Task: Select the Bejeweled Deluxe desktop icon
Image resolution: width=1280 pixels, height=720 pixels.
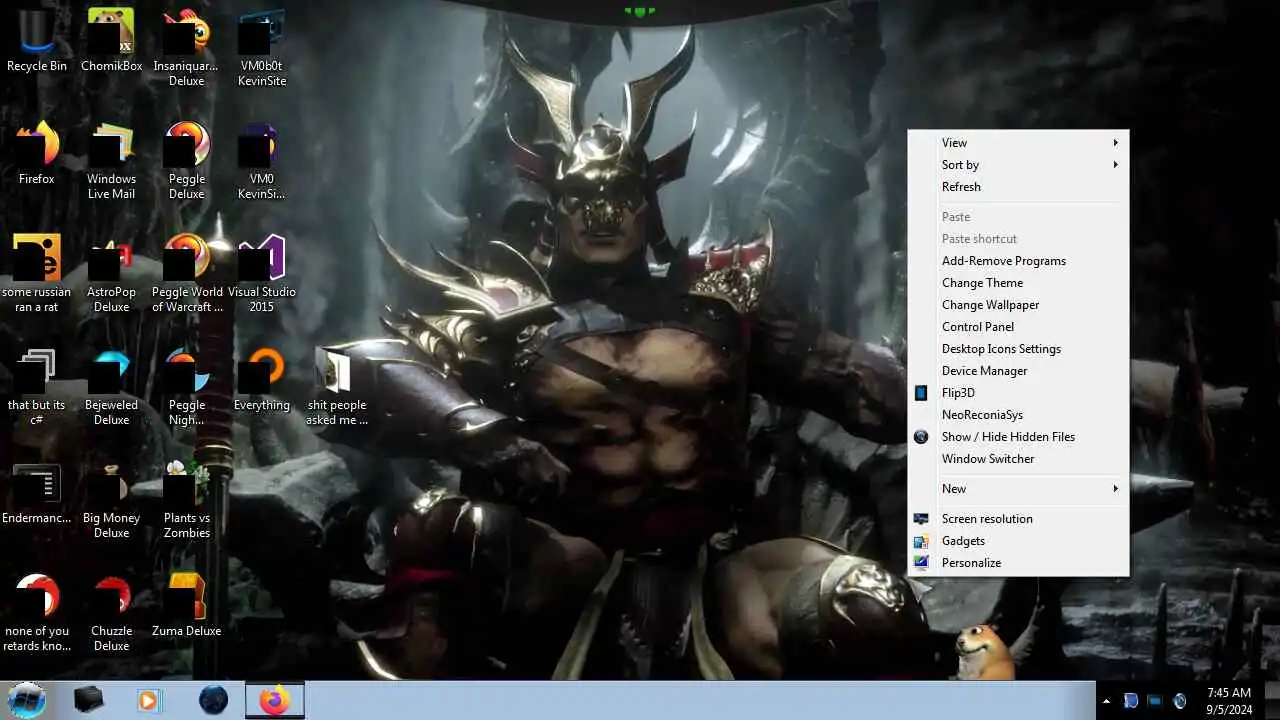Action: click(x=111, y=386)
